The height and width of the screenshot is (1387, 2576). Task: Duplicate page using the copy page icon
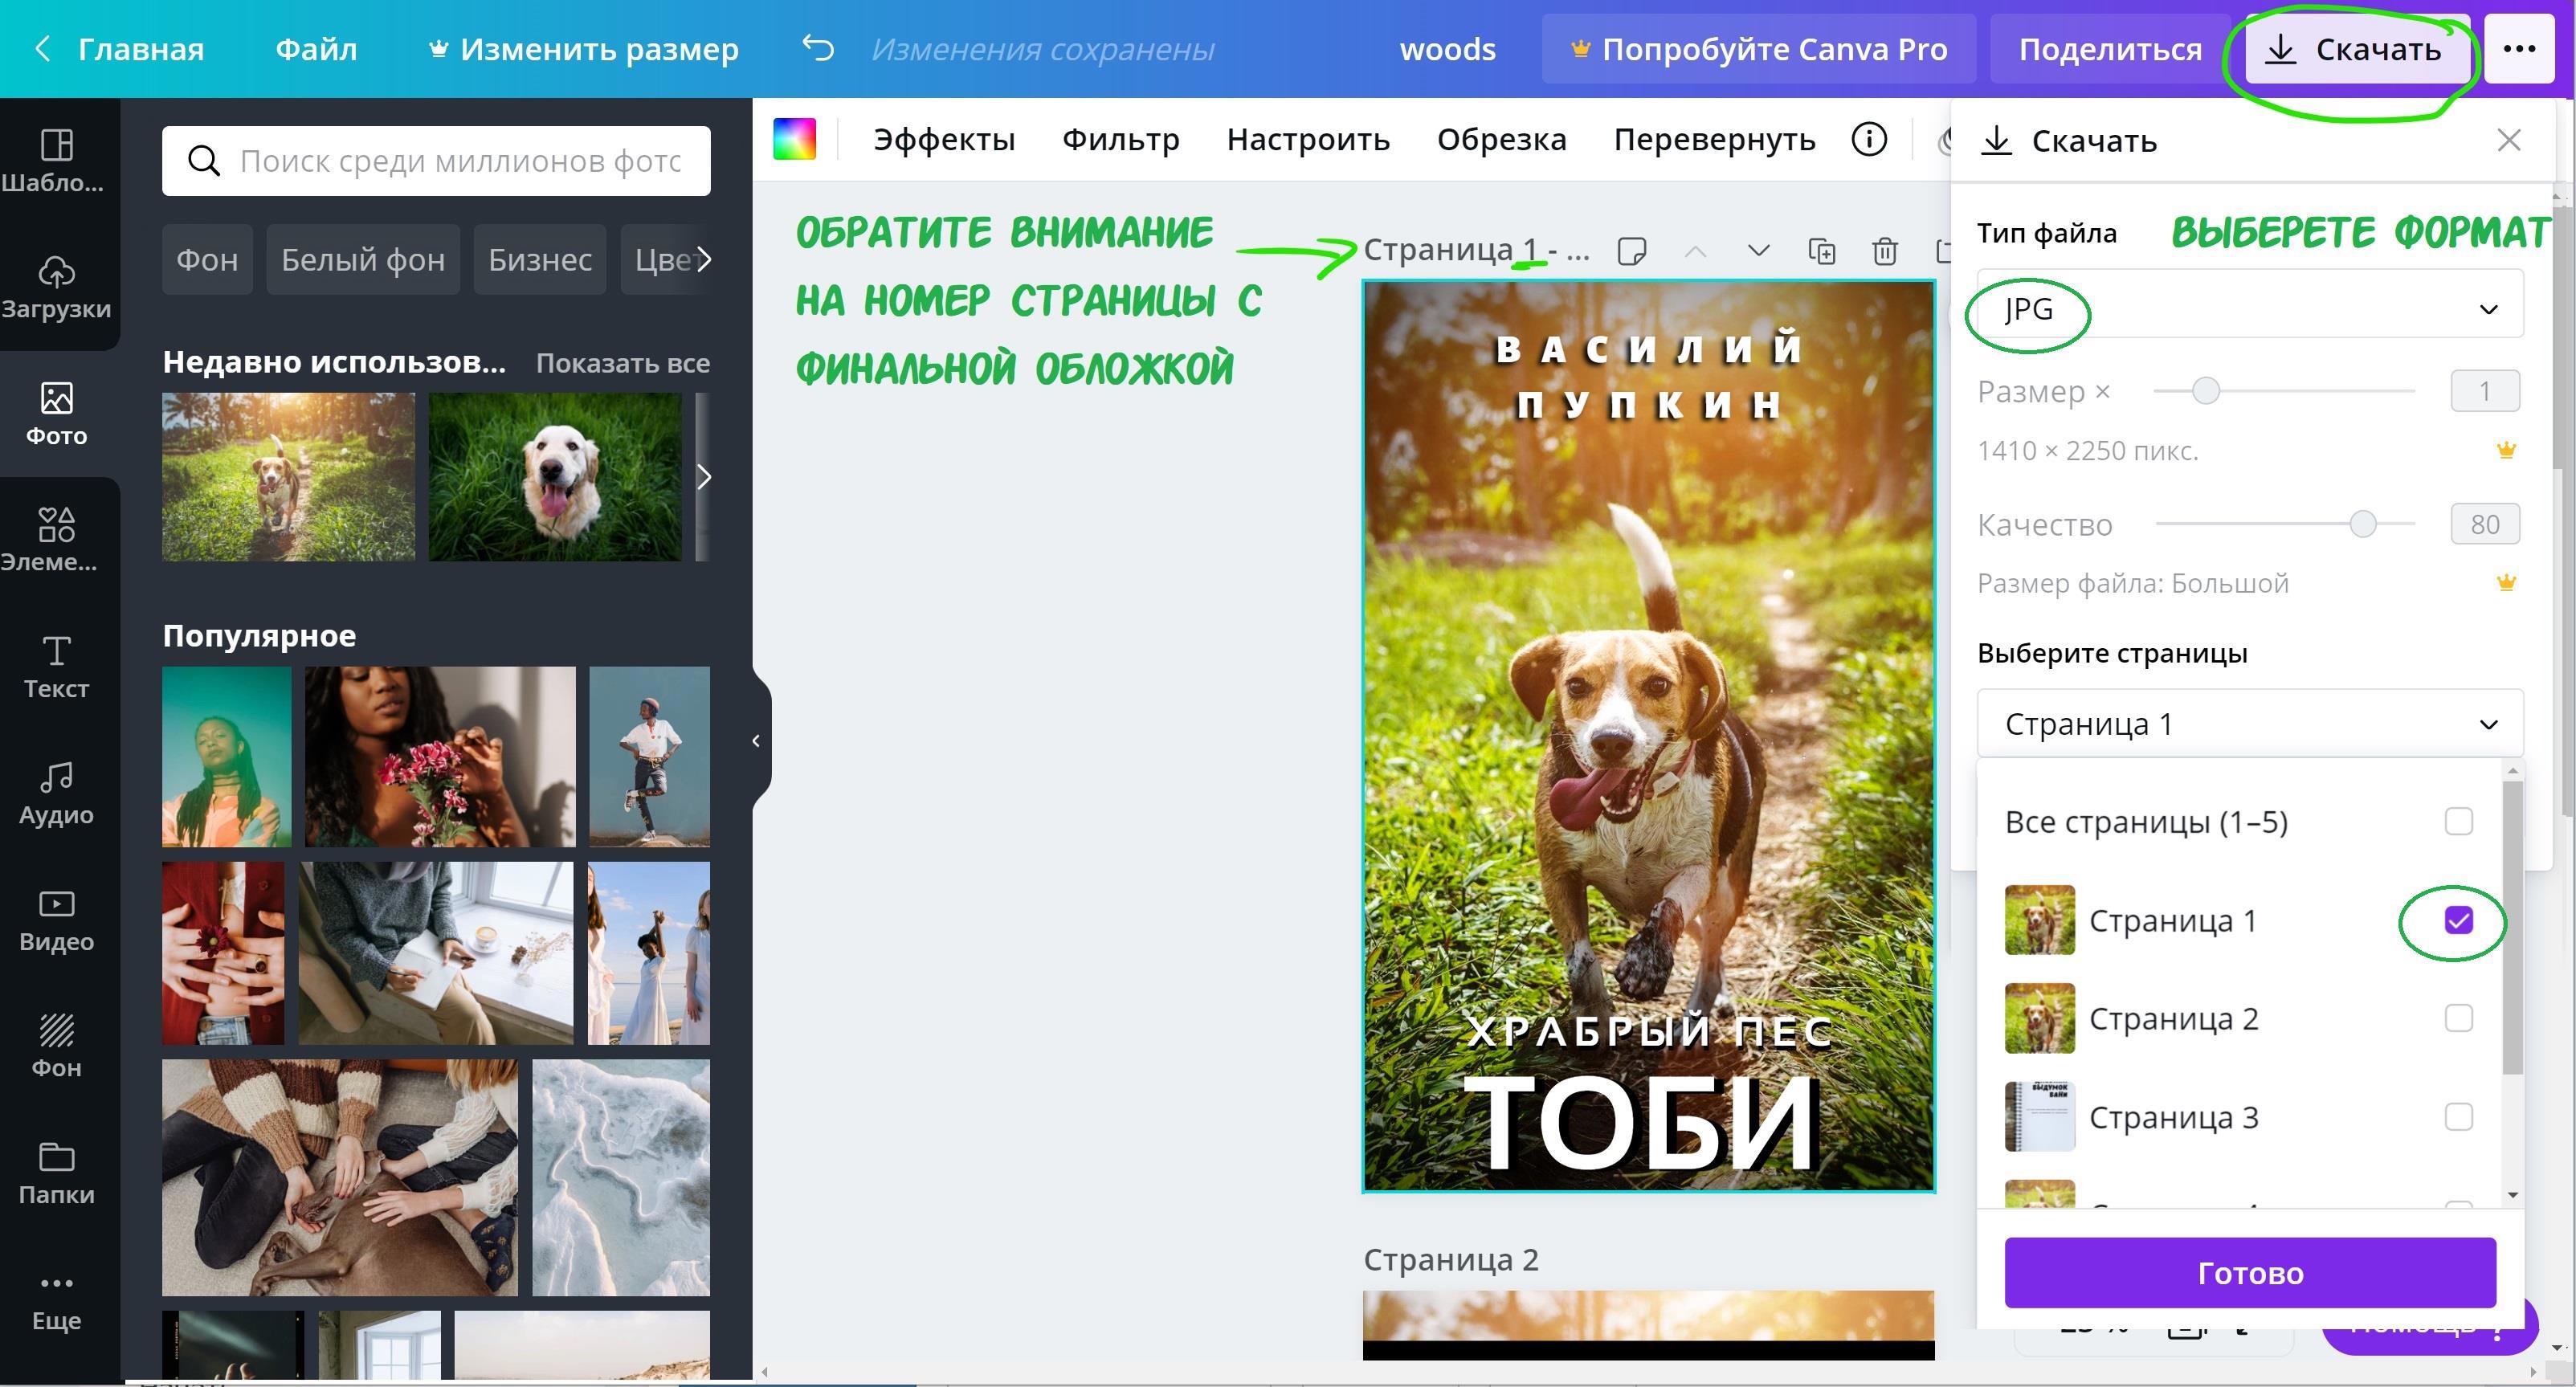coord(1821,251)
